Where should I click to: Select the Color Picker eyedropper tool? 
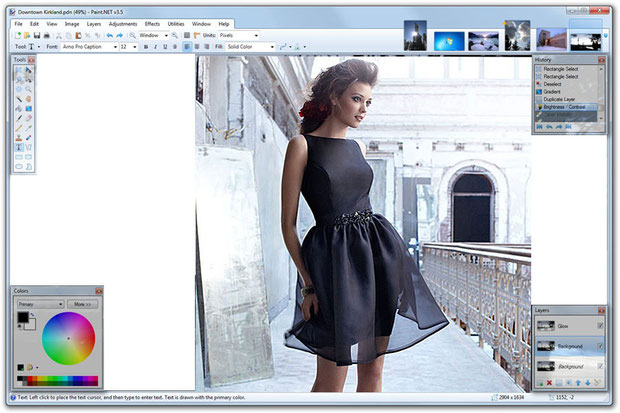click(x=28, y=128)
